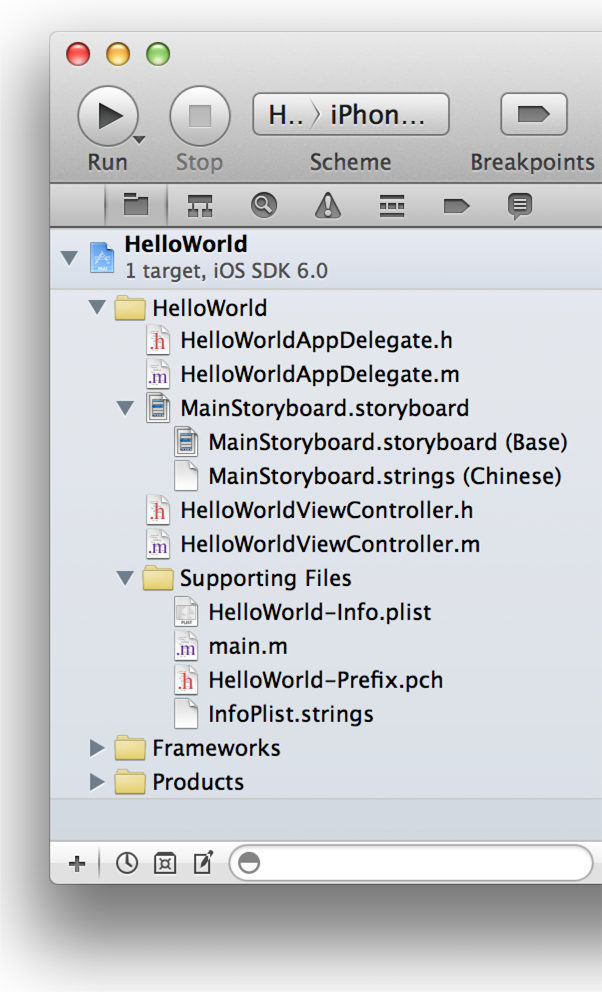Click the Stop button
This screenshot has height=992, width=602.
pyautogui.click(x=199, y=116)
